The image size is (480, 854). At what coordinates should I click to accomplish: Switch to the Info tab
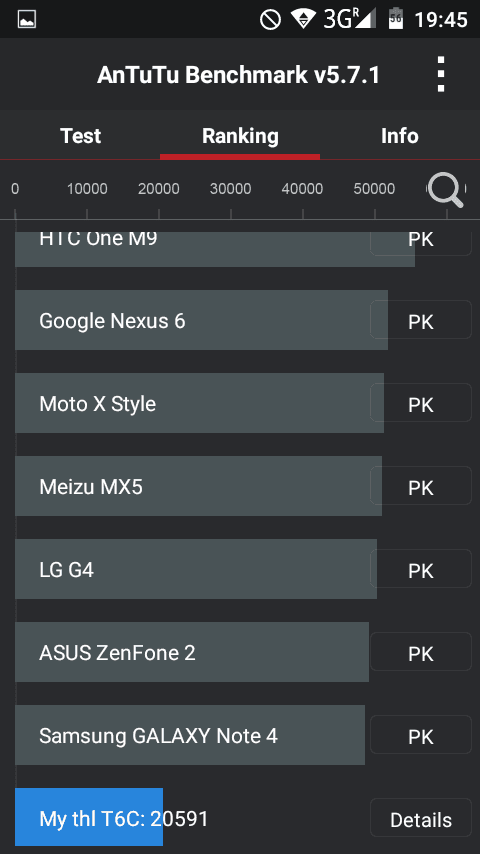point(399,136)
